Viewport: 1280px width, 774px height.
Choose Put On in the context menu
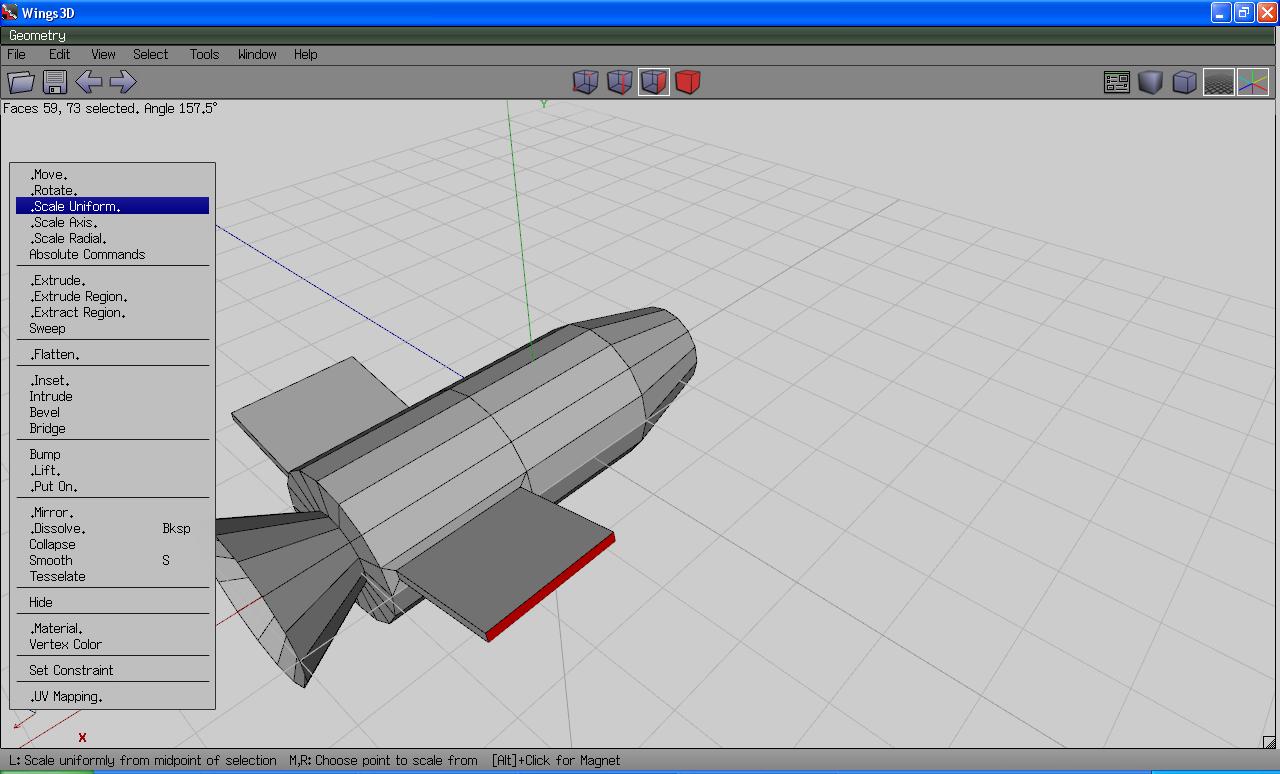112,486
